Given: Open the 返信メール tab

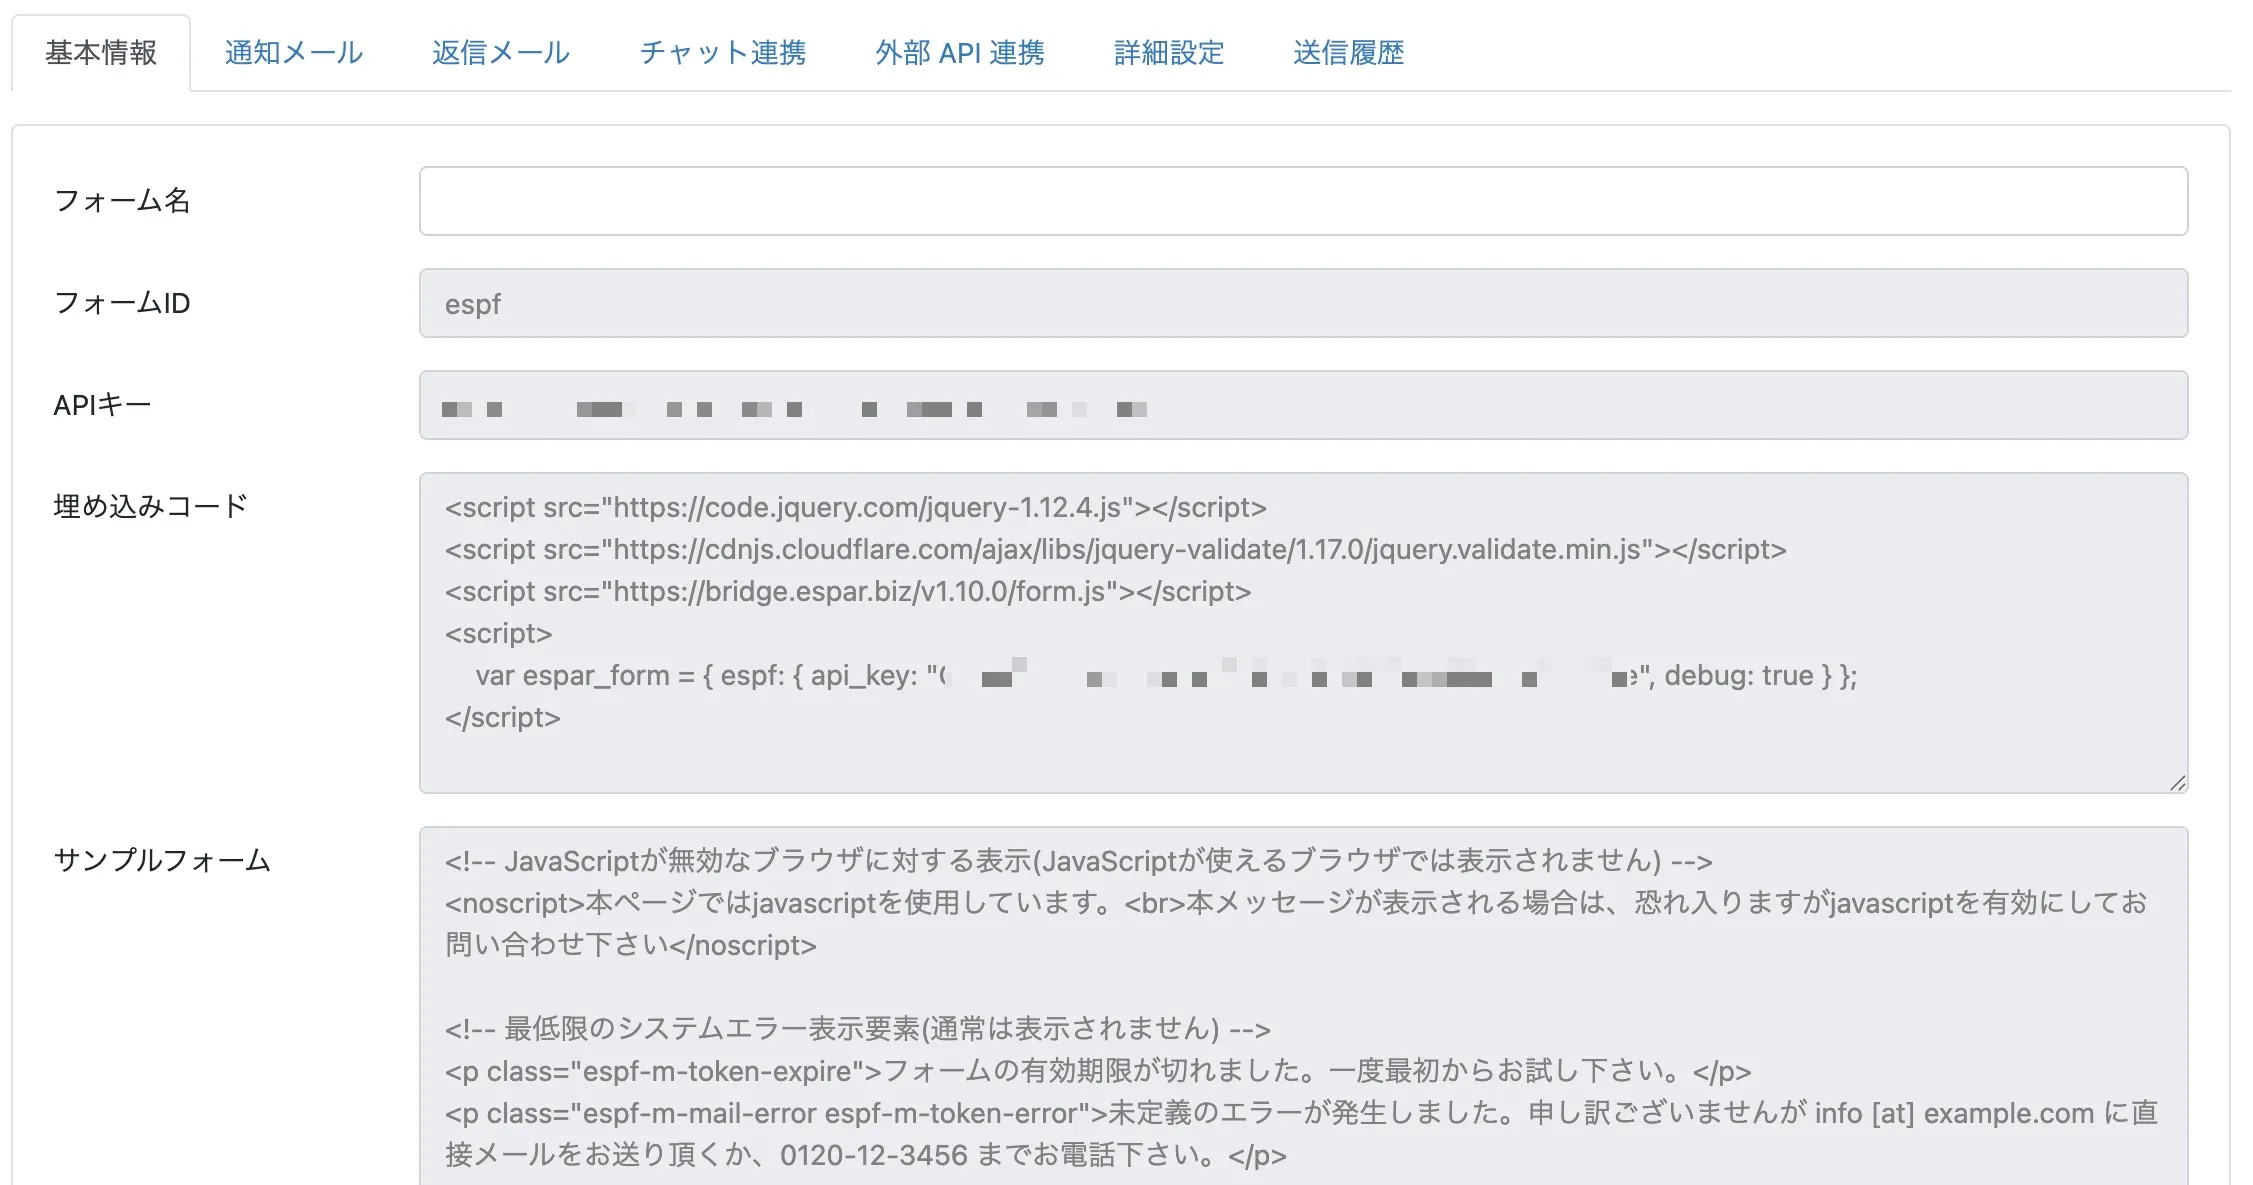Looking at the screenshot, I should [x=501, y=53].
